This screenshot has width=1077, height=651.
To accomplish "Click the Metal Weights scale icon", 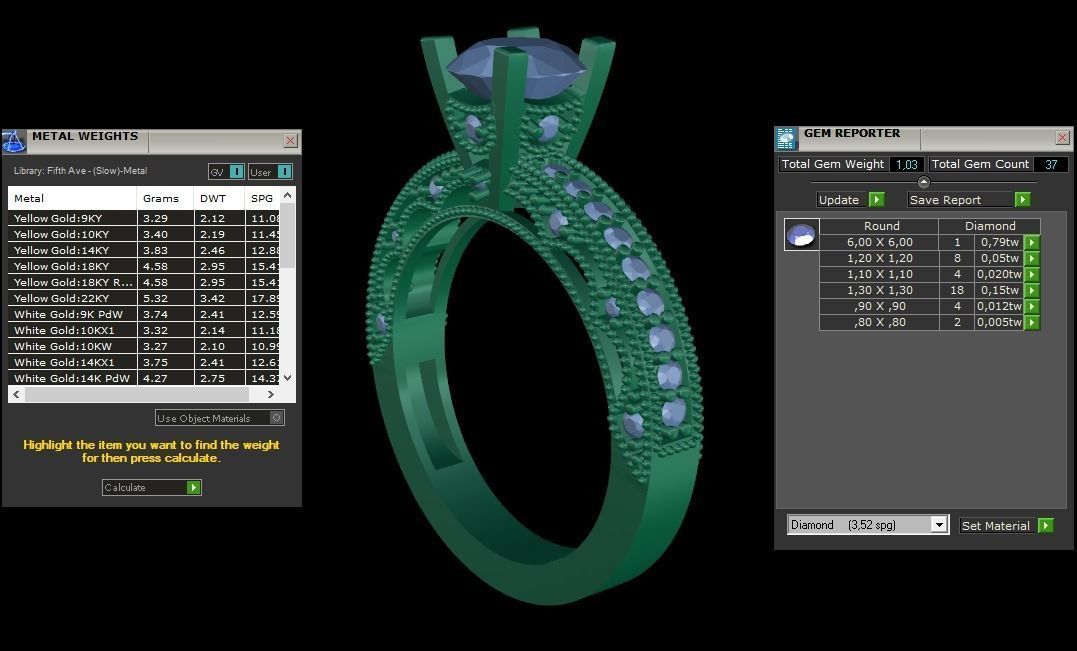I will click(14, 141).
